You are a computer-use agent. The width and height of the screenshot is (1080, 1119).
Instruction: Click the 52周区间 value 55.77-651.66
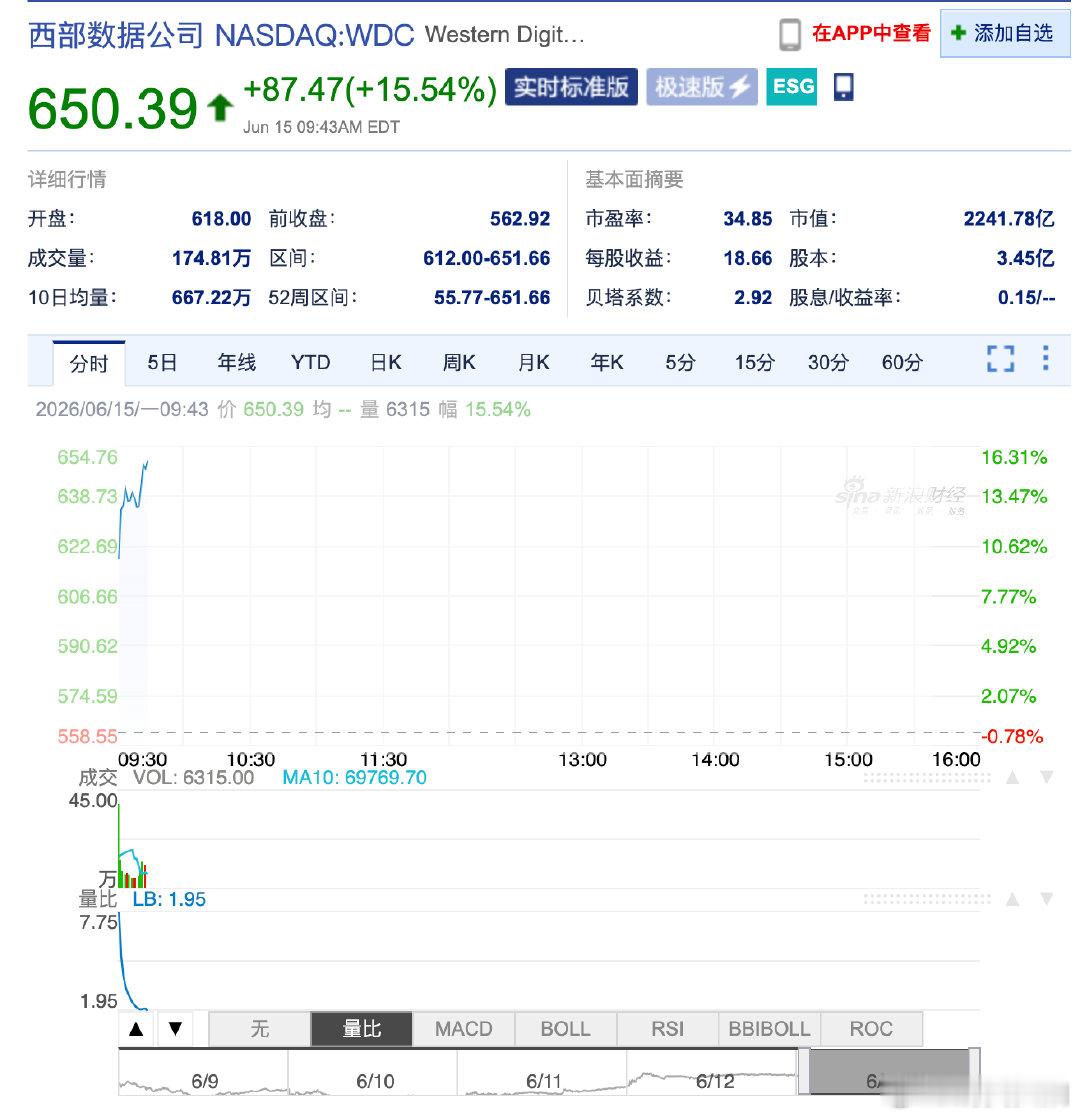coord(493,298)
